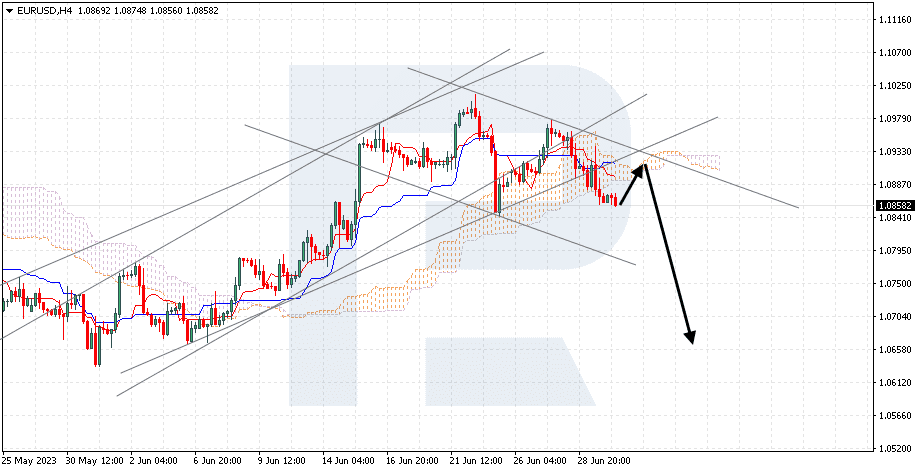Viewport: 919px width, 472px height.
Task: Click the 14 Jun 04:00 time label
Action: coord(348,461)
